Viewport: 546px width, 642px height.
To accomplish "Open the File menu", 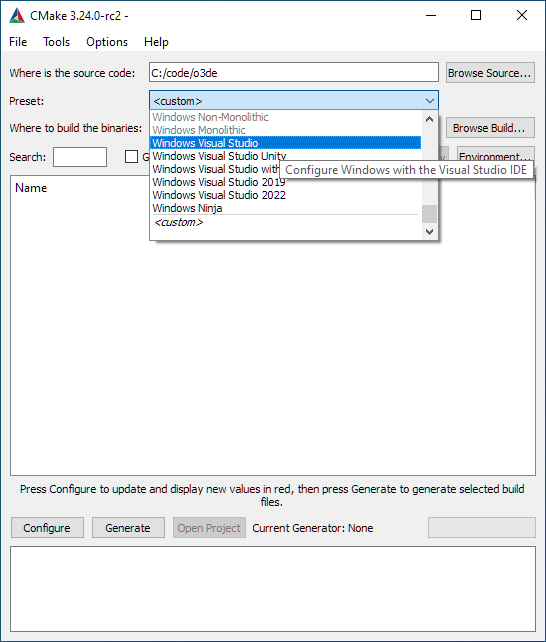I will [x=18, y=42].
